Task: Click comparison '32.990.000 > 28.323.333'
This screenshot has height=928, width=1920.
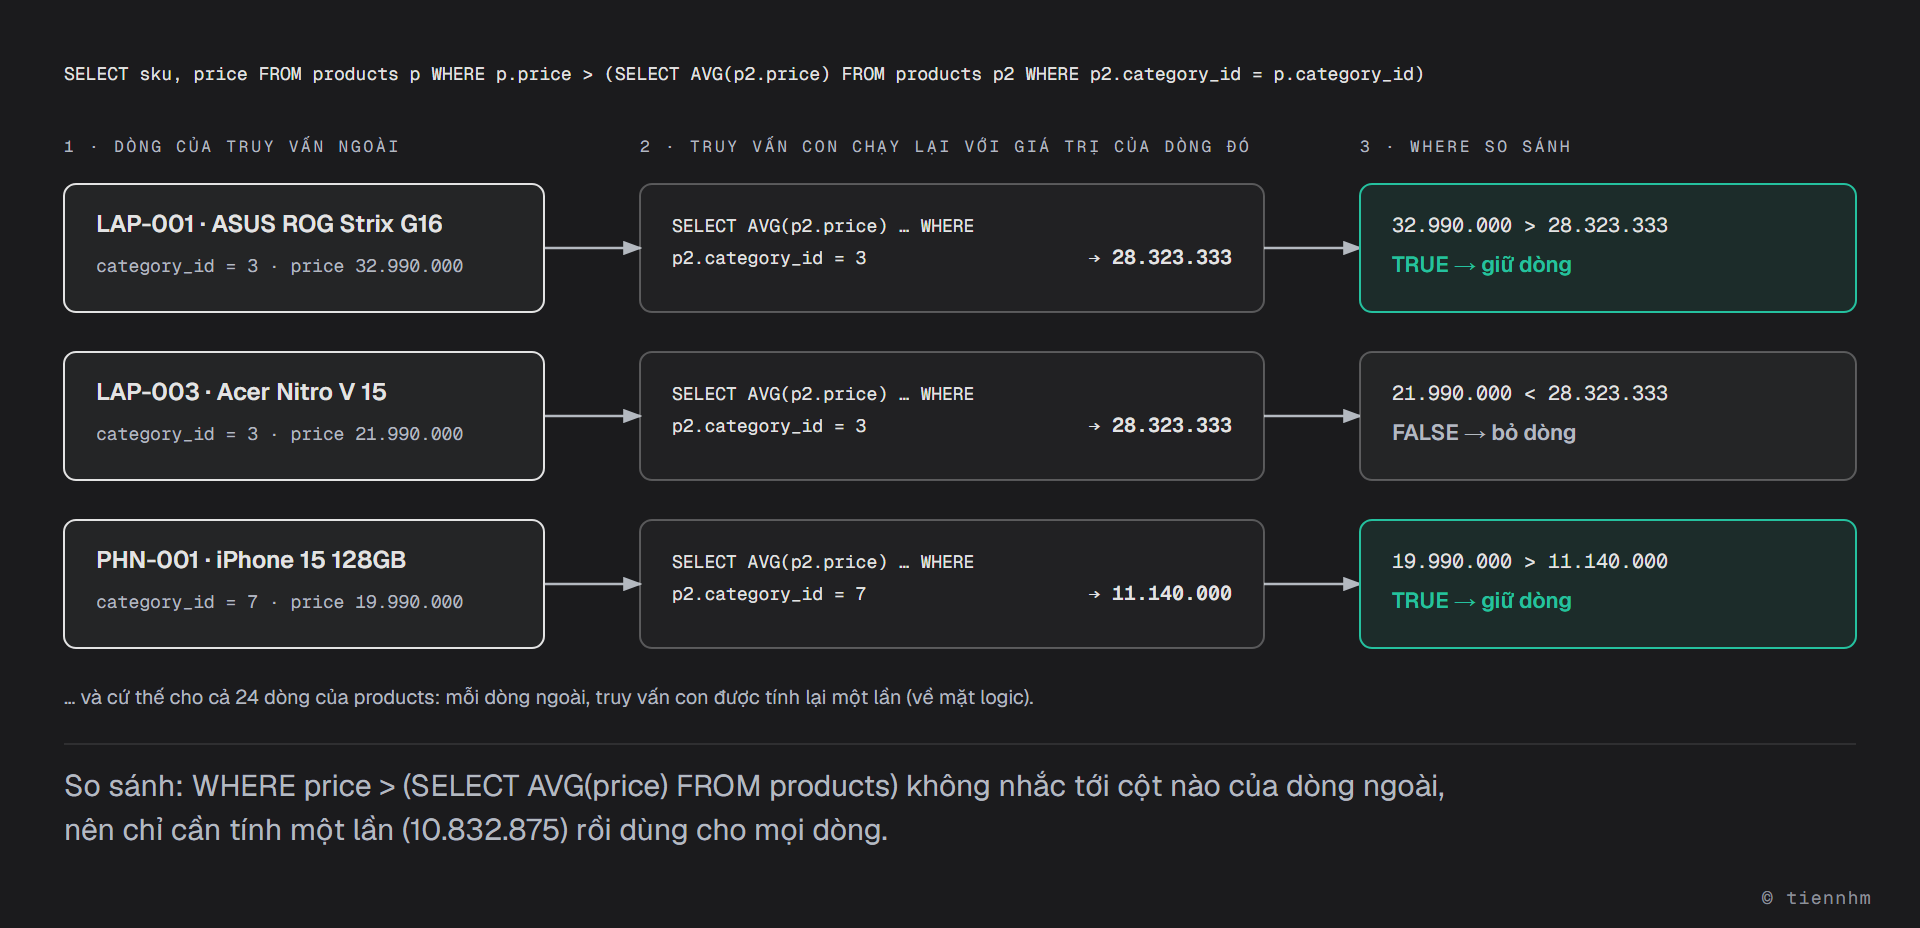Action: point(1530,225)
